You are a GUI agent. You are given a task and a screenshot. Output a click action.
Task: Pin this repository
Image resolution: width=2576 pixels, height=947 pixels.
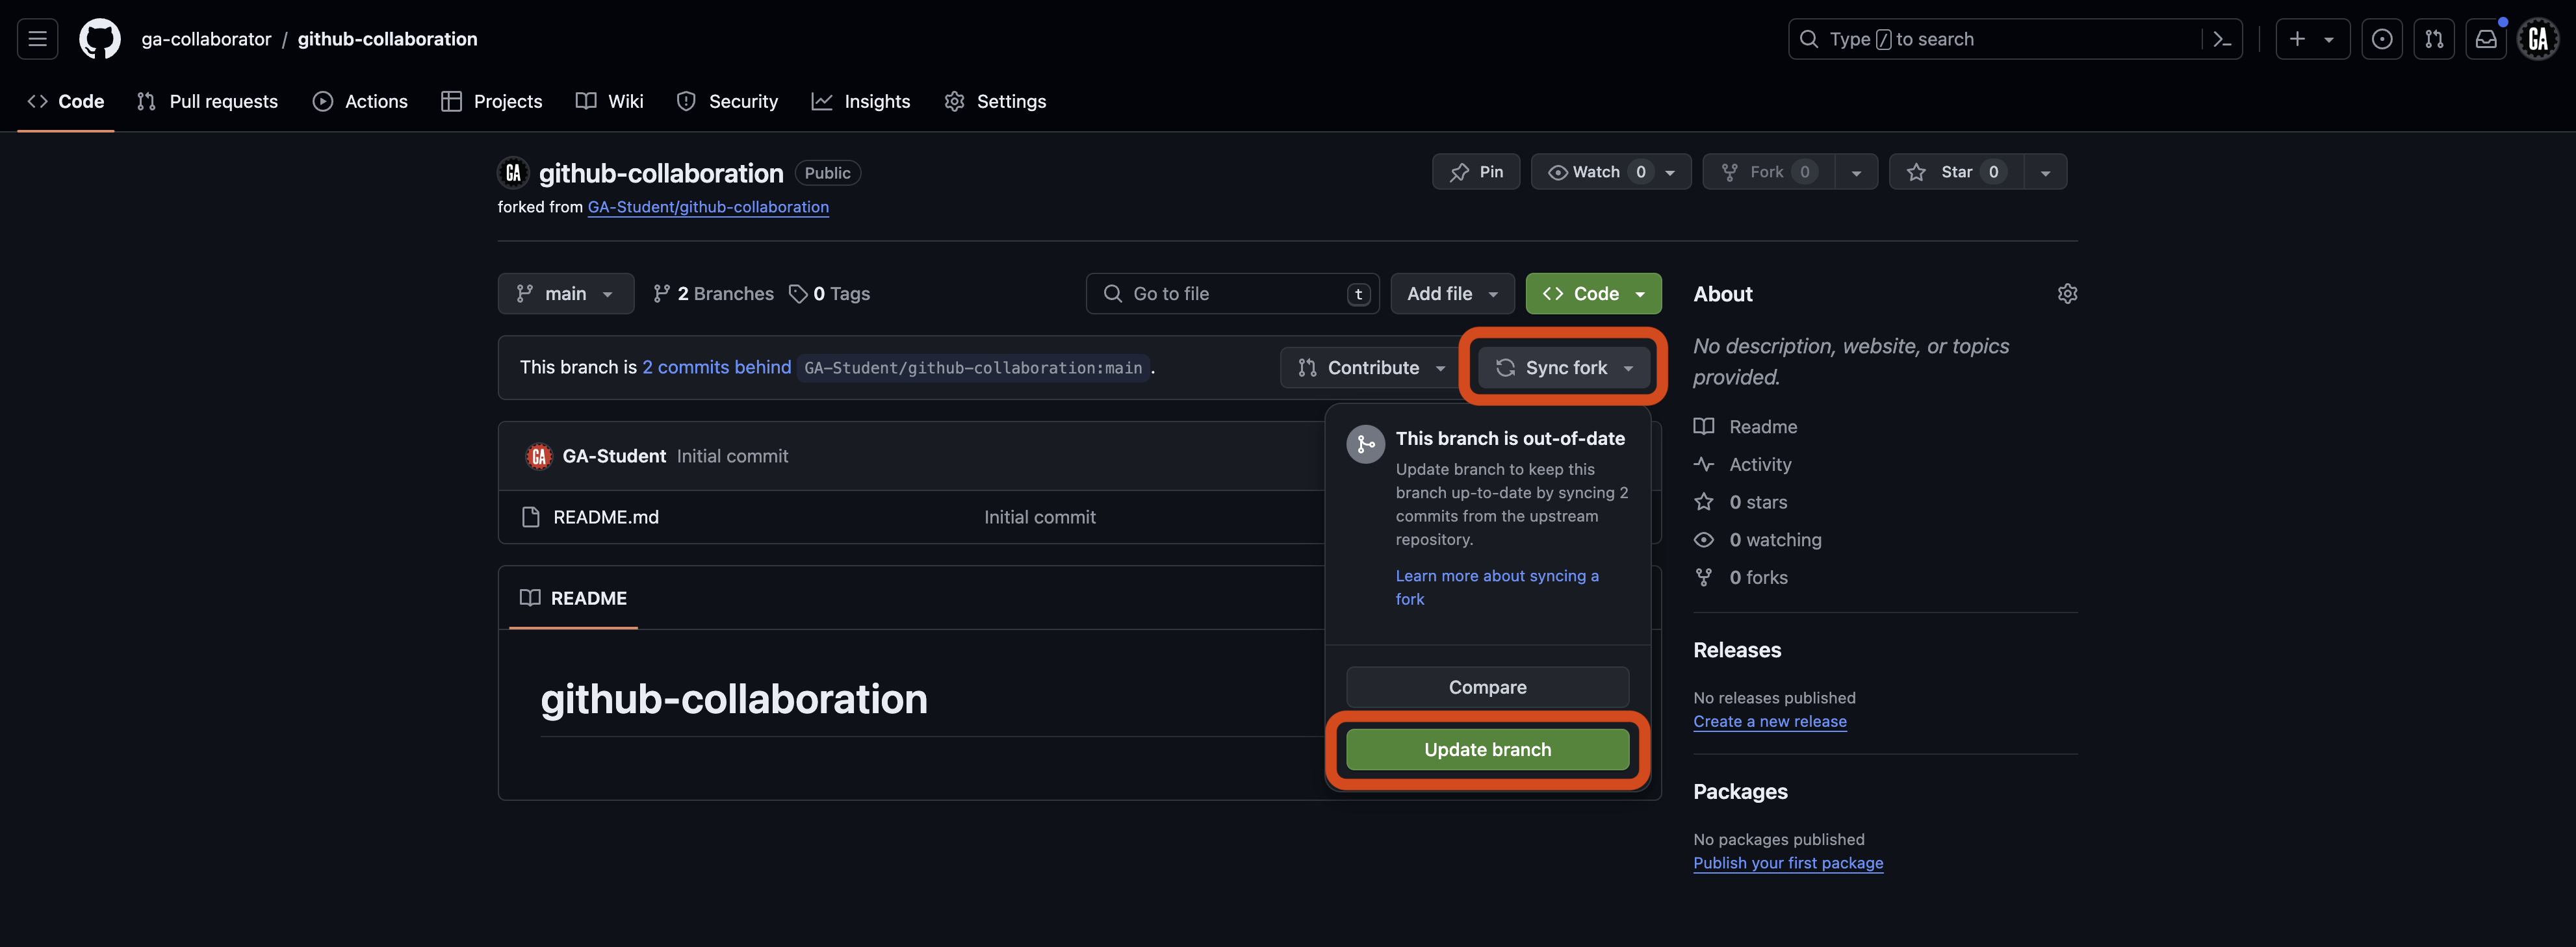pyautogui.click(x=1476, y=171)
